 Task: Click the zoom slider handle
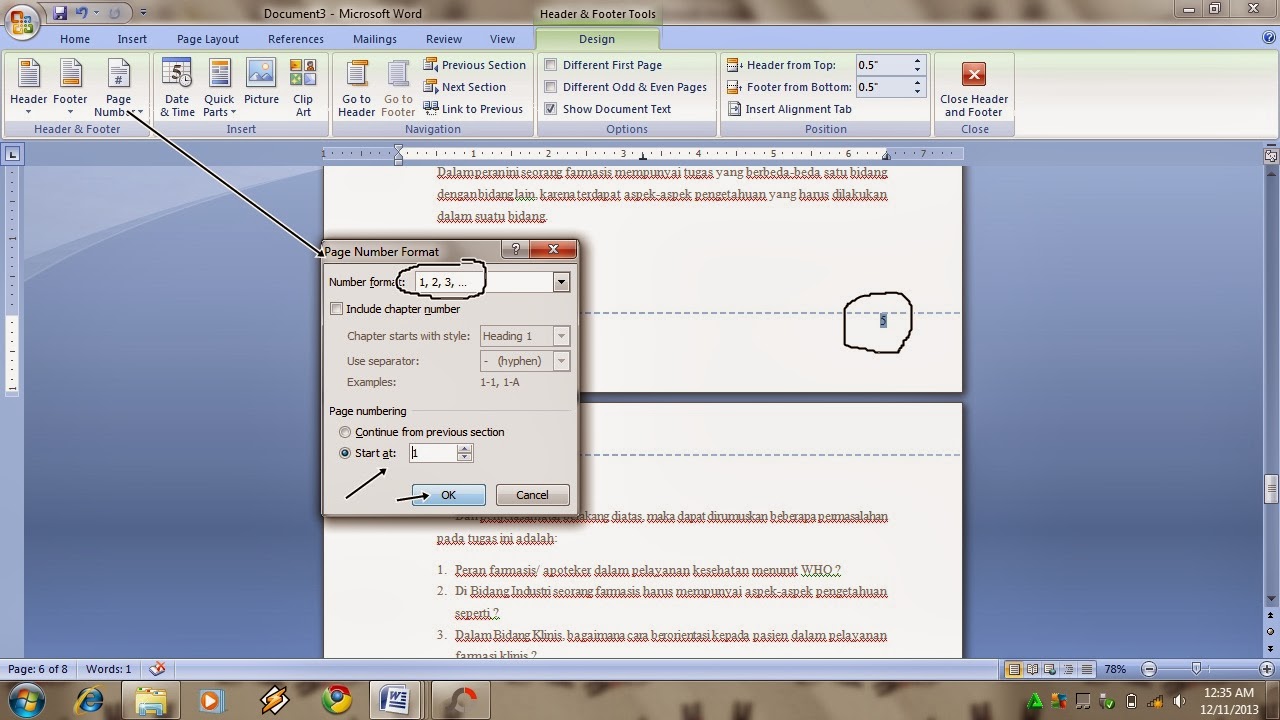pos(1197,669)
